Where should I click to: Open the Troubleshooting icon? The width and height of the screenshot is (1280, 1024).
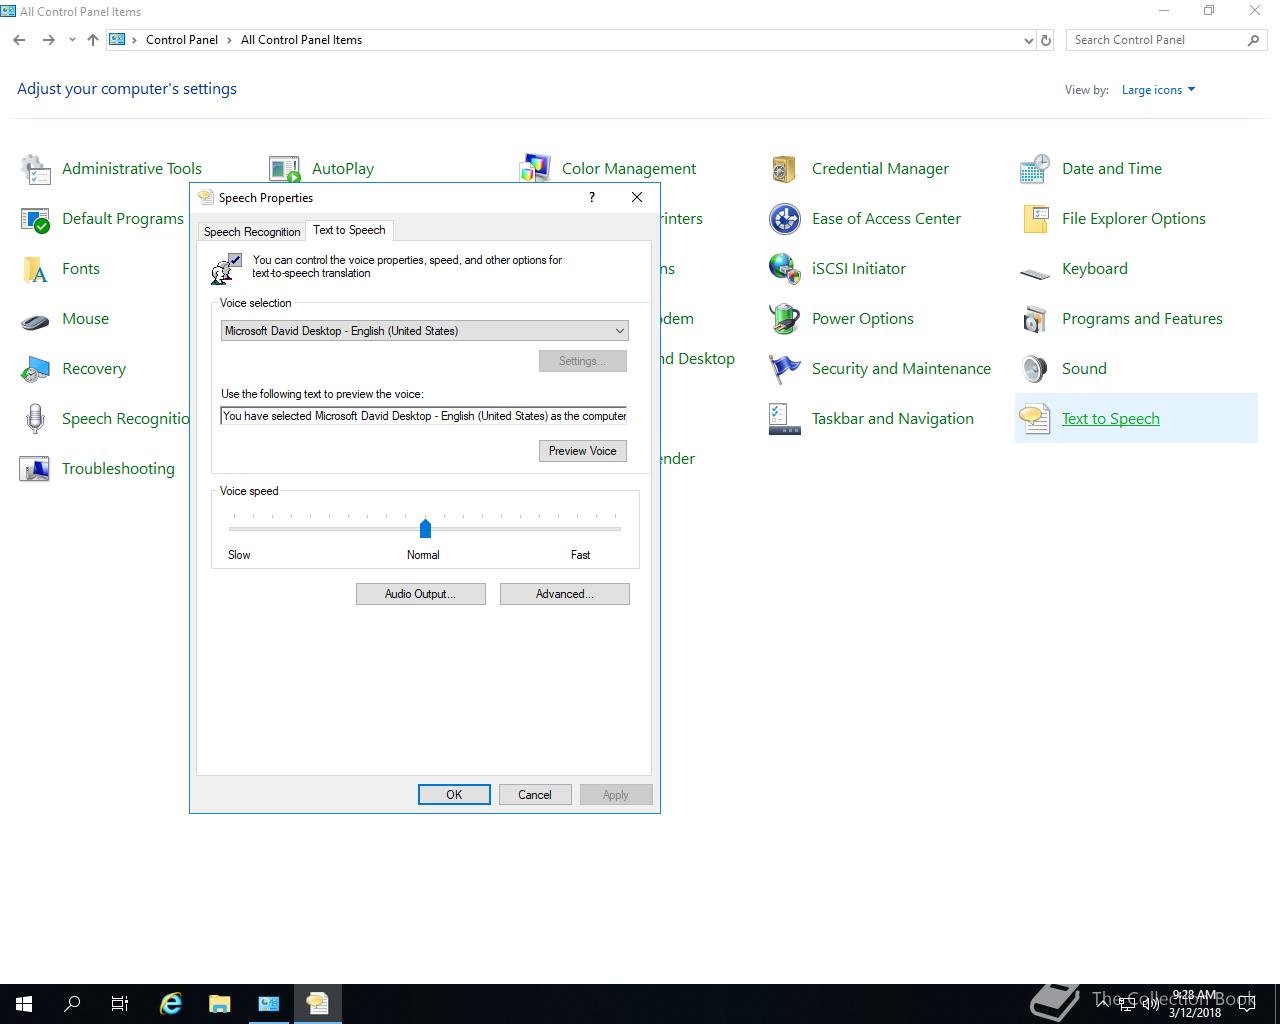coord(35,469)
